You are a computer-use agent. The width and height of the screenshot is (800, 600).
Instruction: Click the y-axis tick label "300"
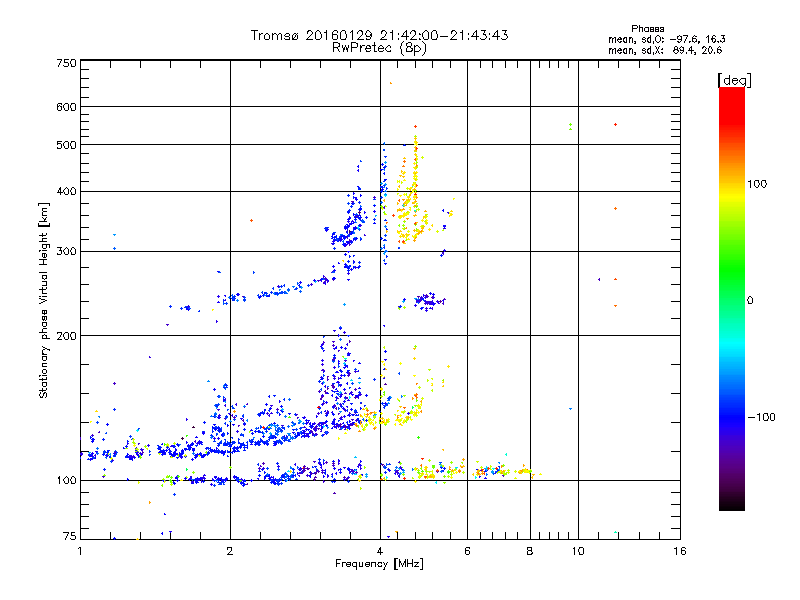point(66,252)
